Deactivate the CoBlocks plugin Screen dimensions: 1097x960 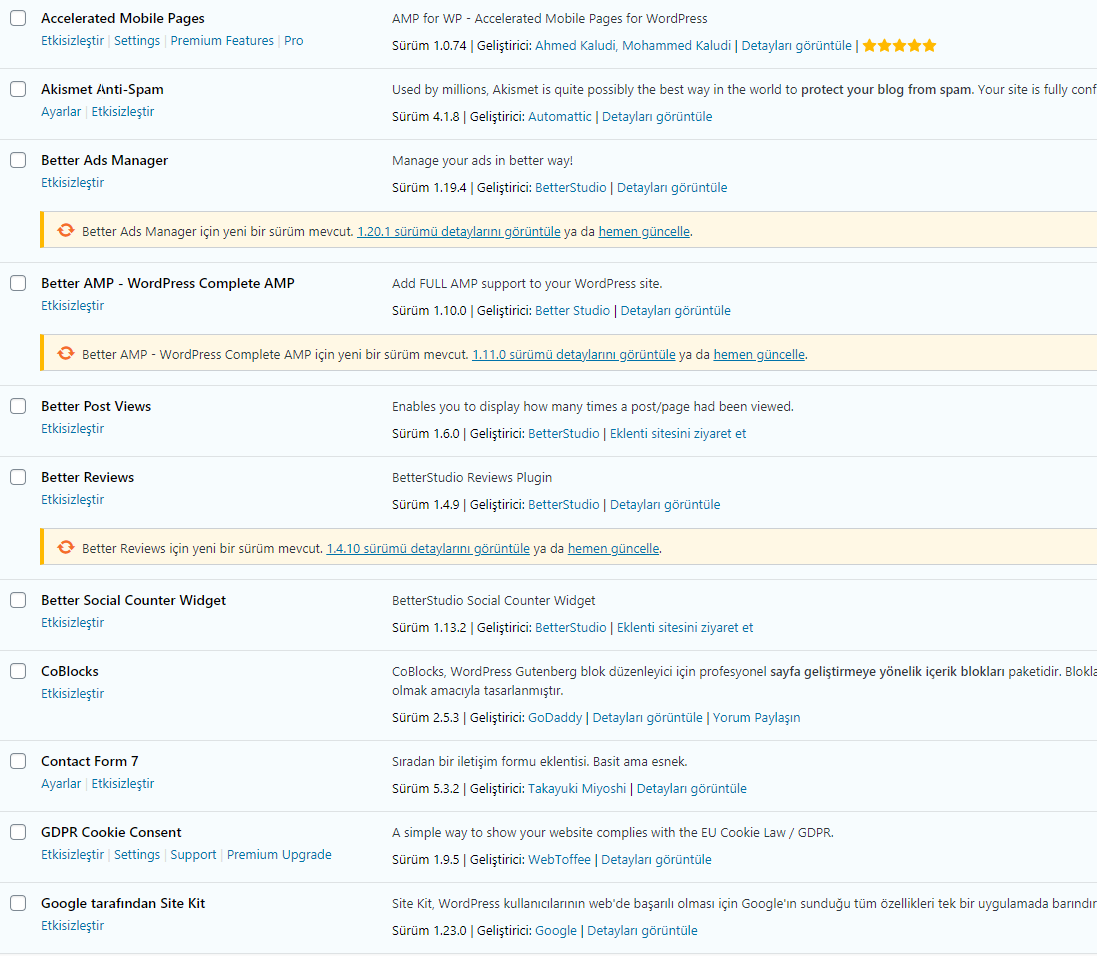(72, 693)
